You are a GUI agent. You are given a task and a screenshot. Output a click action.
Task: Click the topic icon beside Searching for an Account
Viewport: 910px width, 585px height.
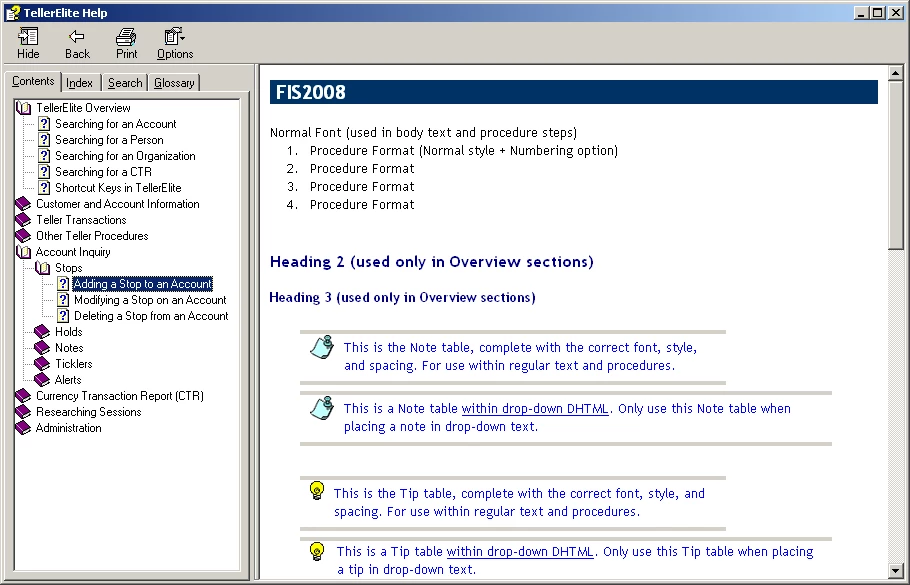44,124
